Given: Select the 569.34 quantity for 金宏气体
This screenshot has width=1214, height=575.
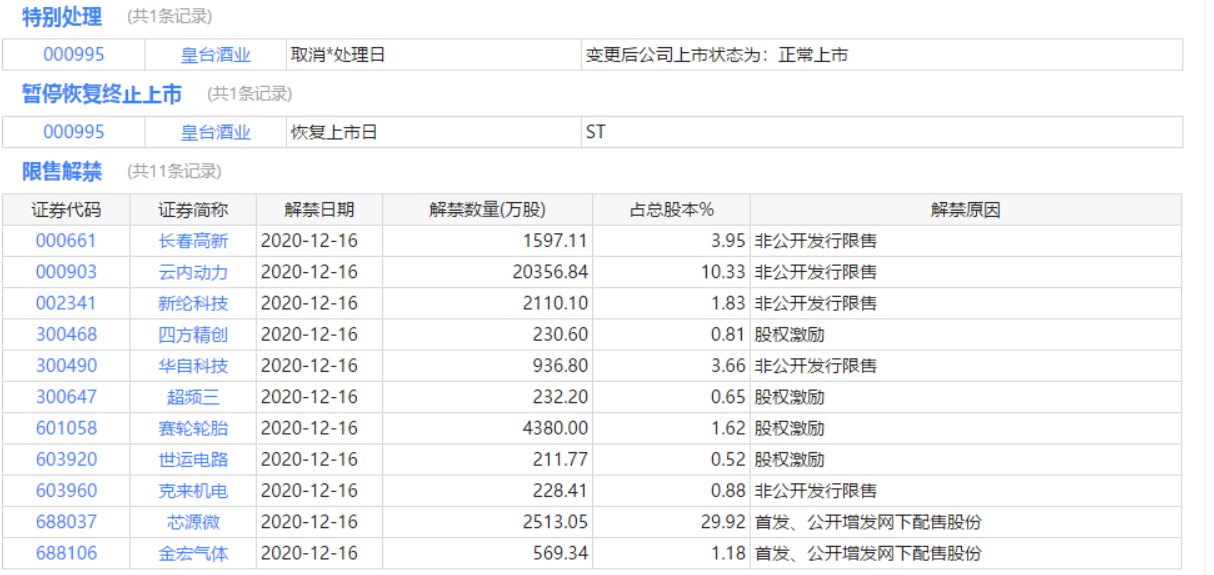Looking at the screenshot, I should tap(560, 553).
